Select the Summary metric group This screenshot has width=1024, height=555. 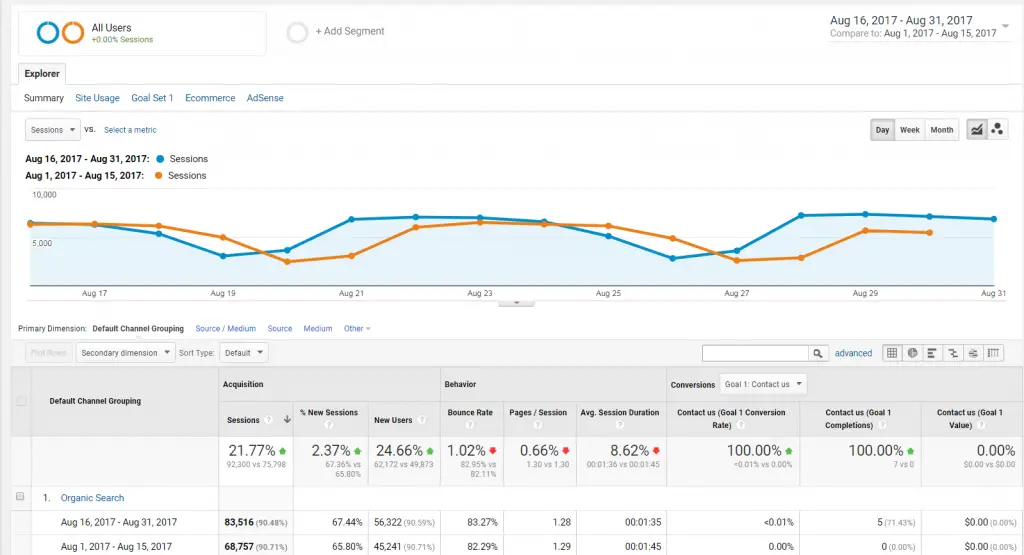(x=44, y=98)
